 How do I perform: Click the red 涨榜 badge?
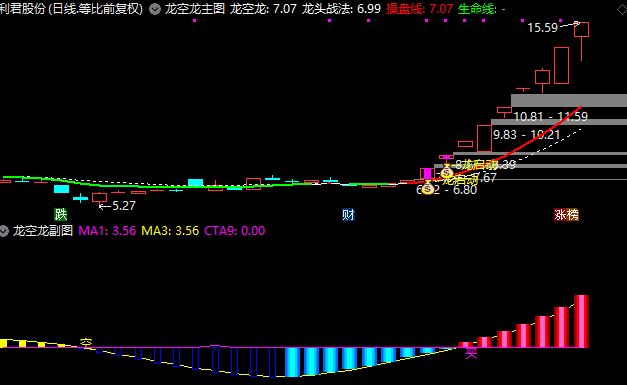tap(566, 215)
